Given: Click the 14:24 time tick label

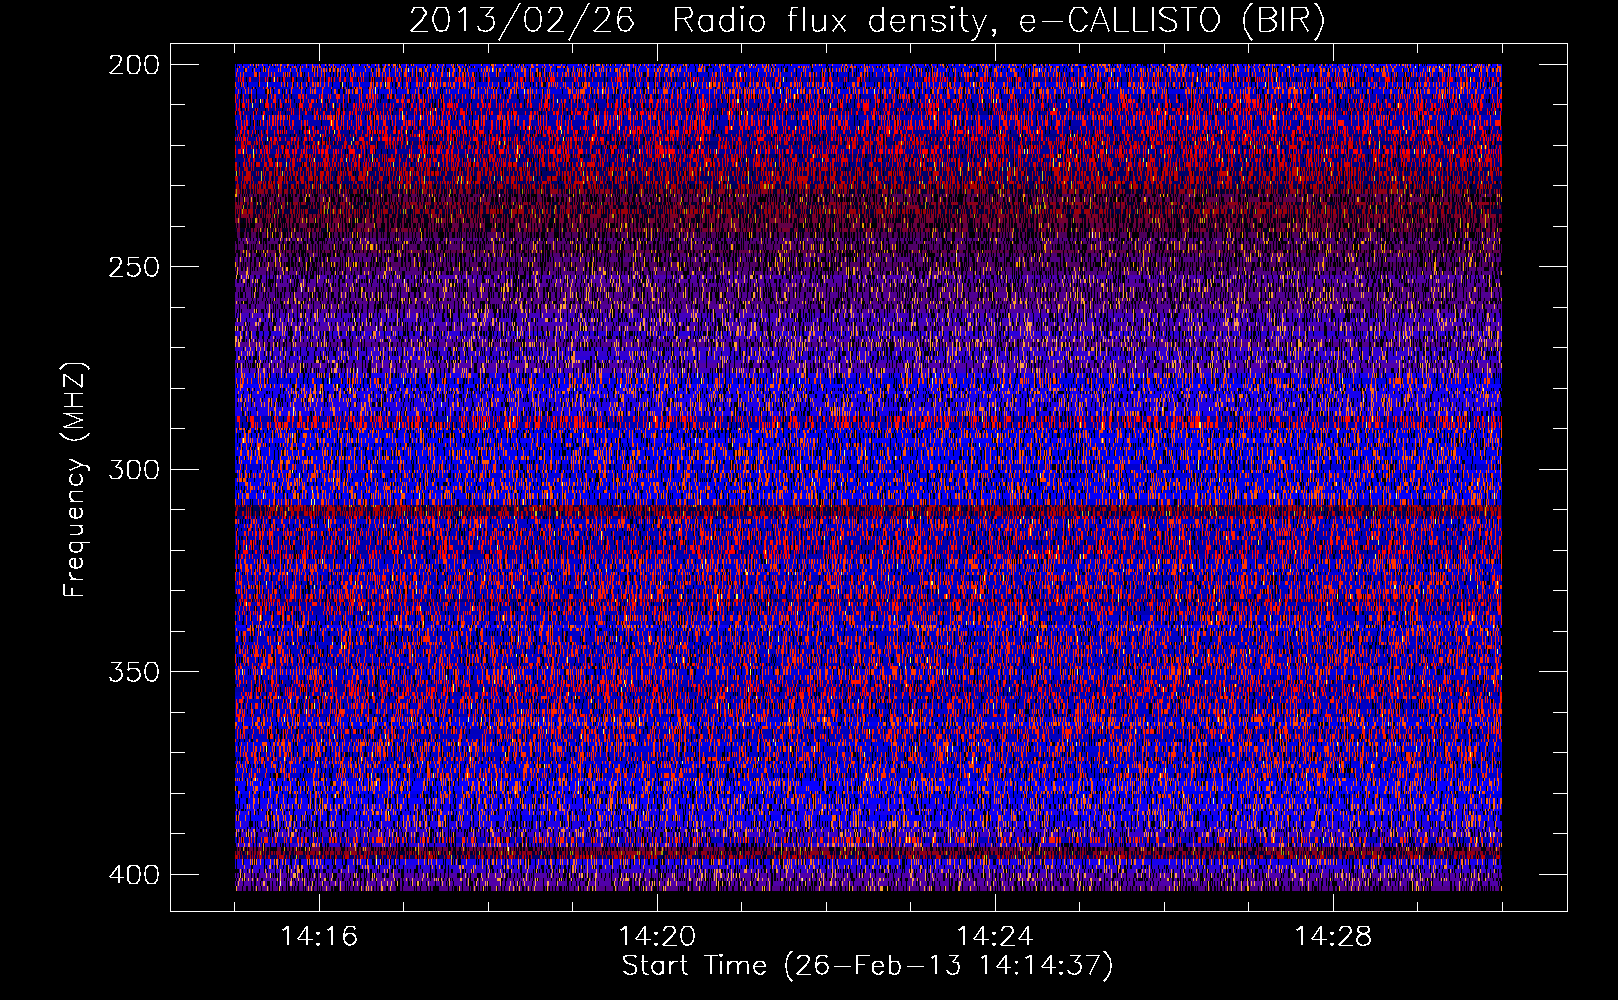Looking at the screenshot, I should [x=995, y=937].
